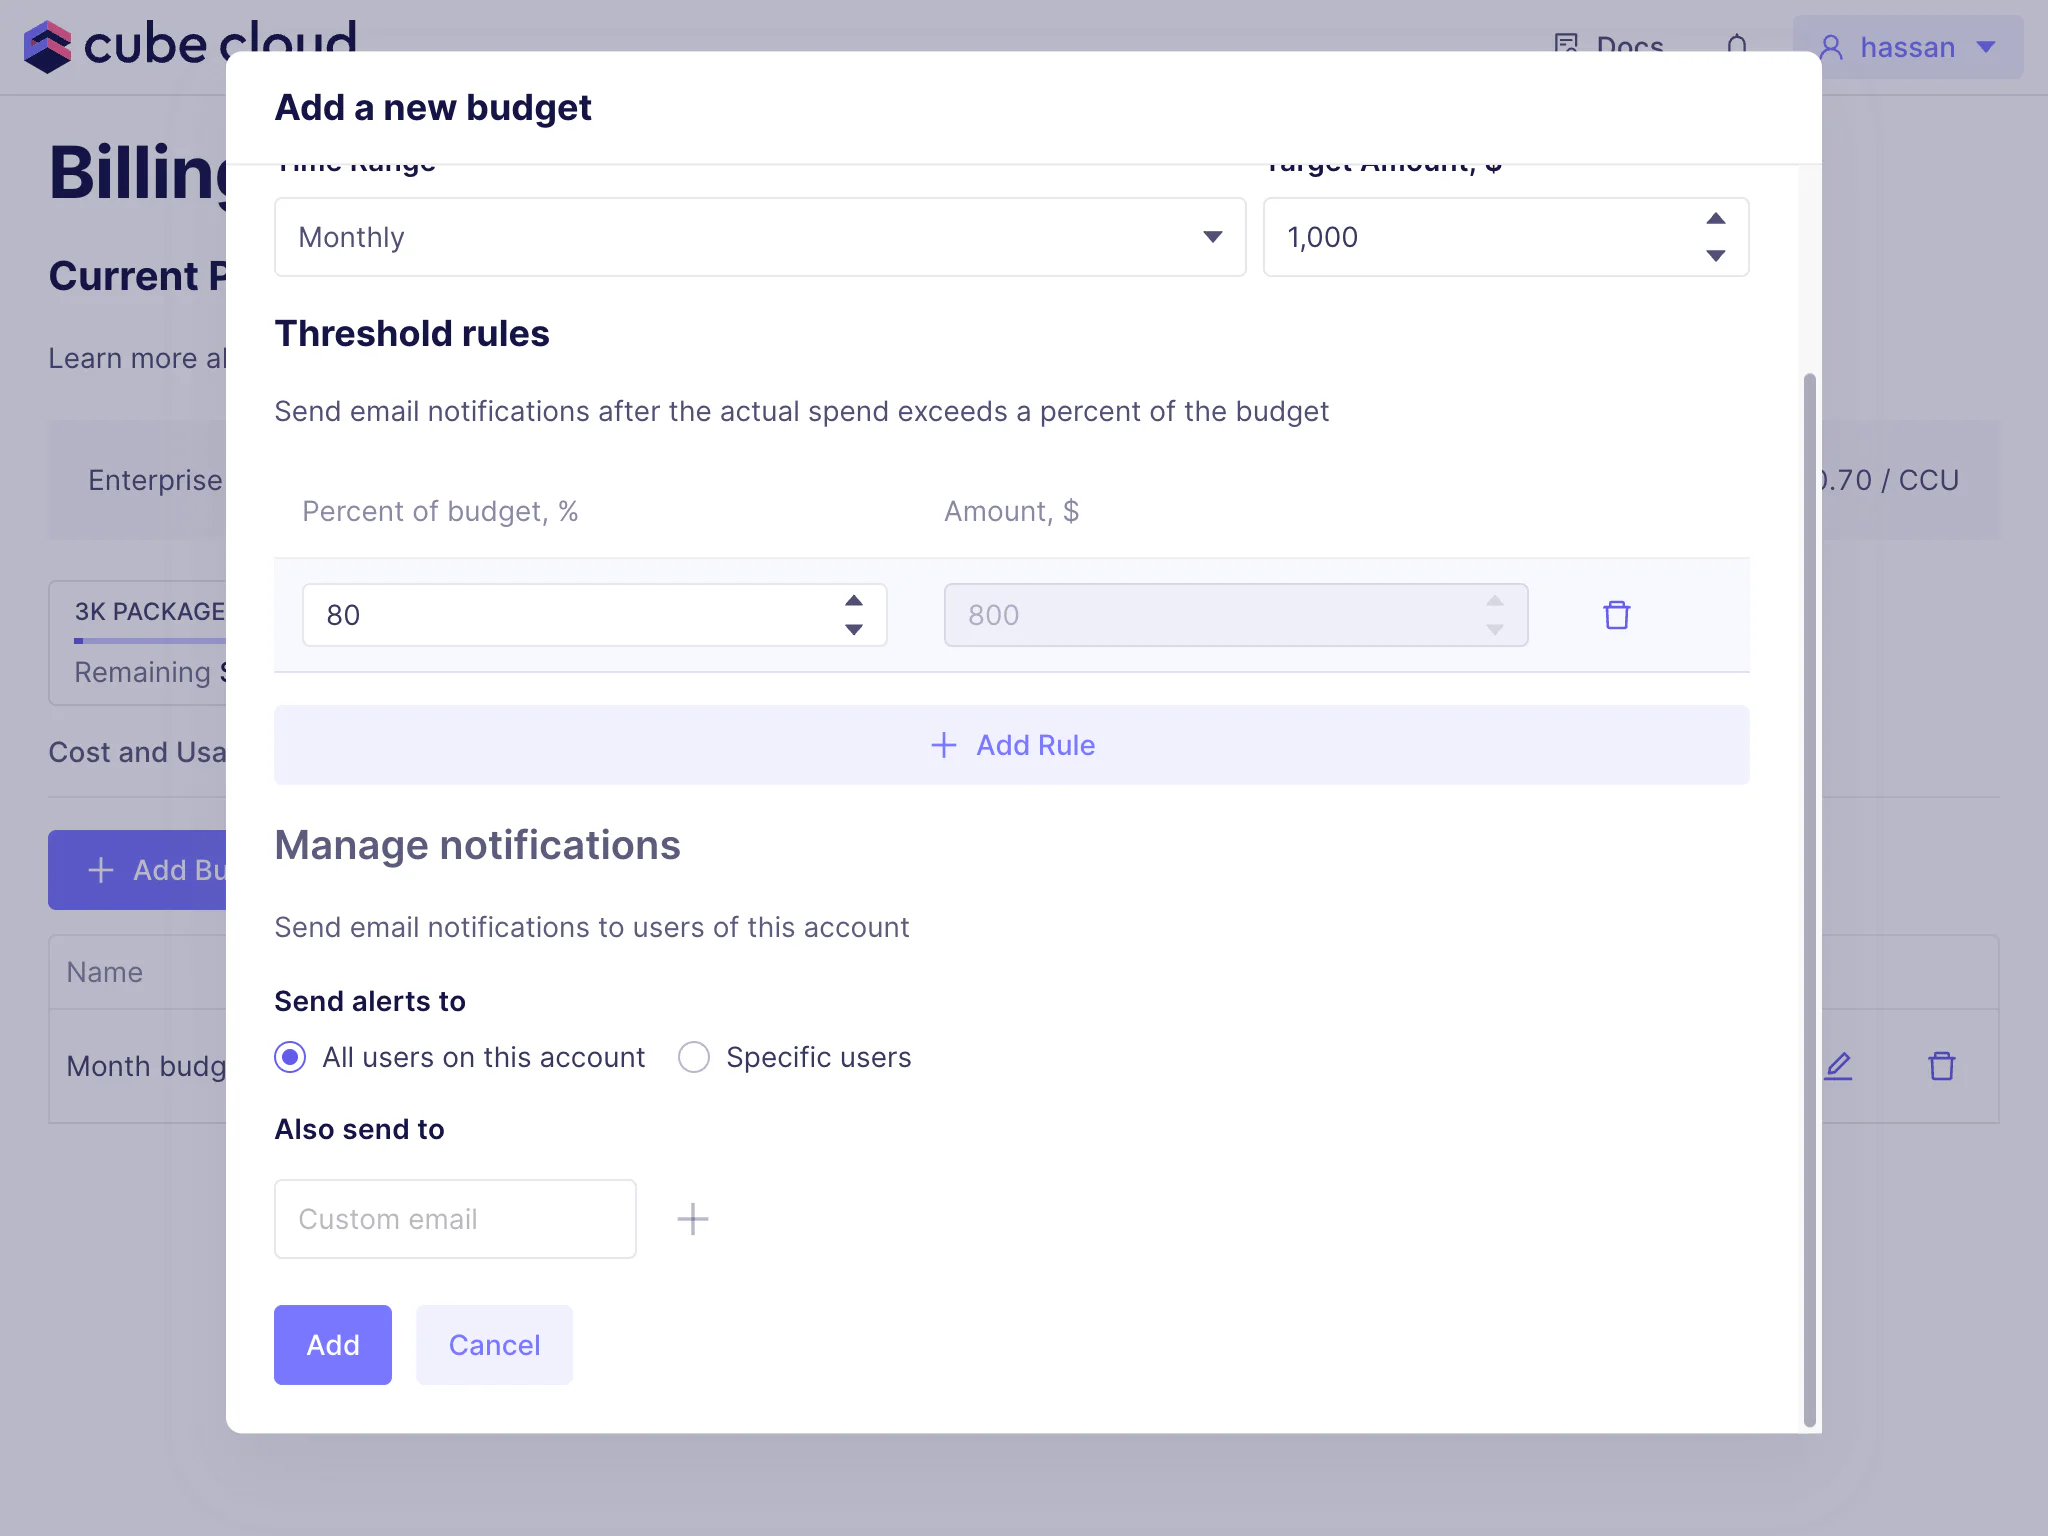Click the Add Rule button

tap(1011, 745)
